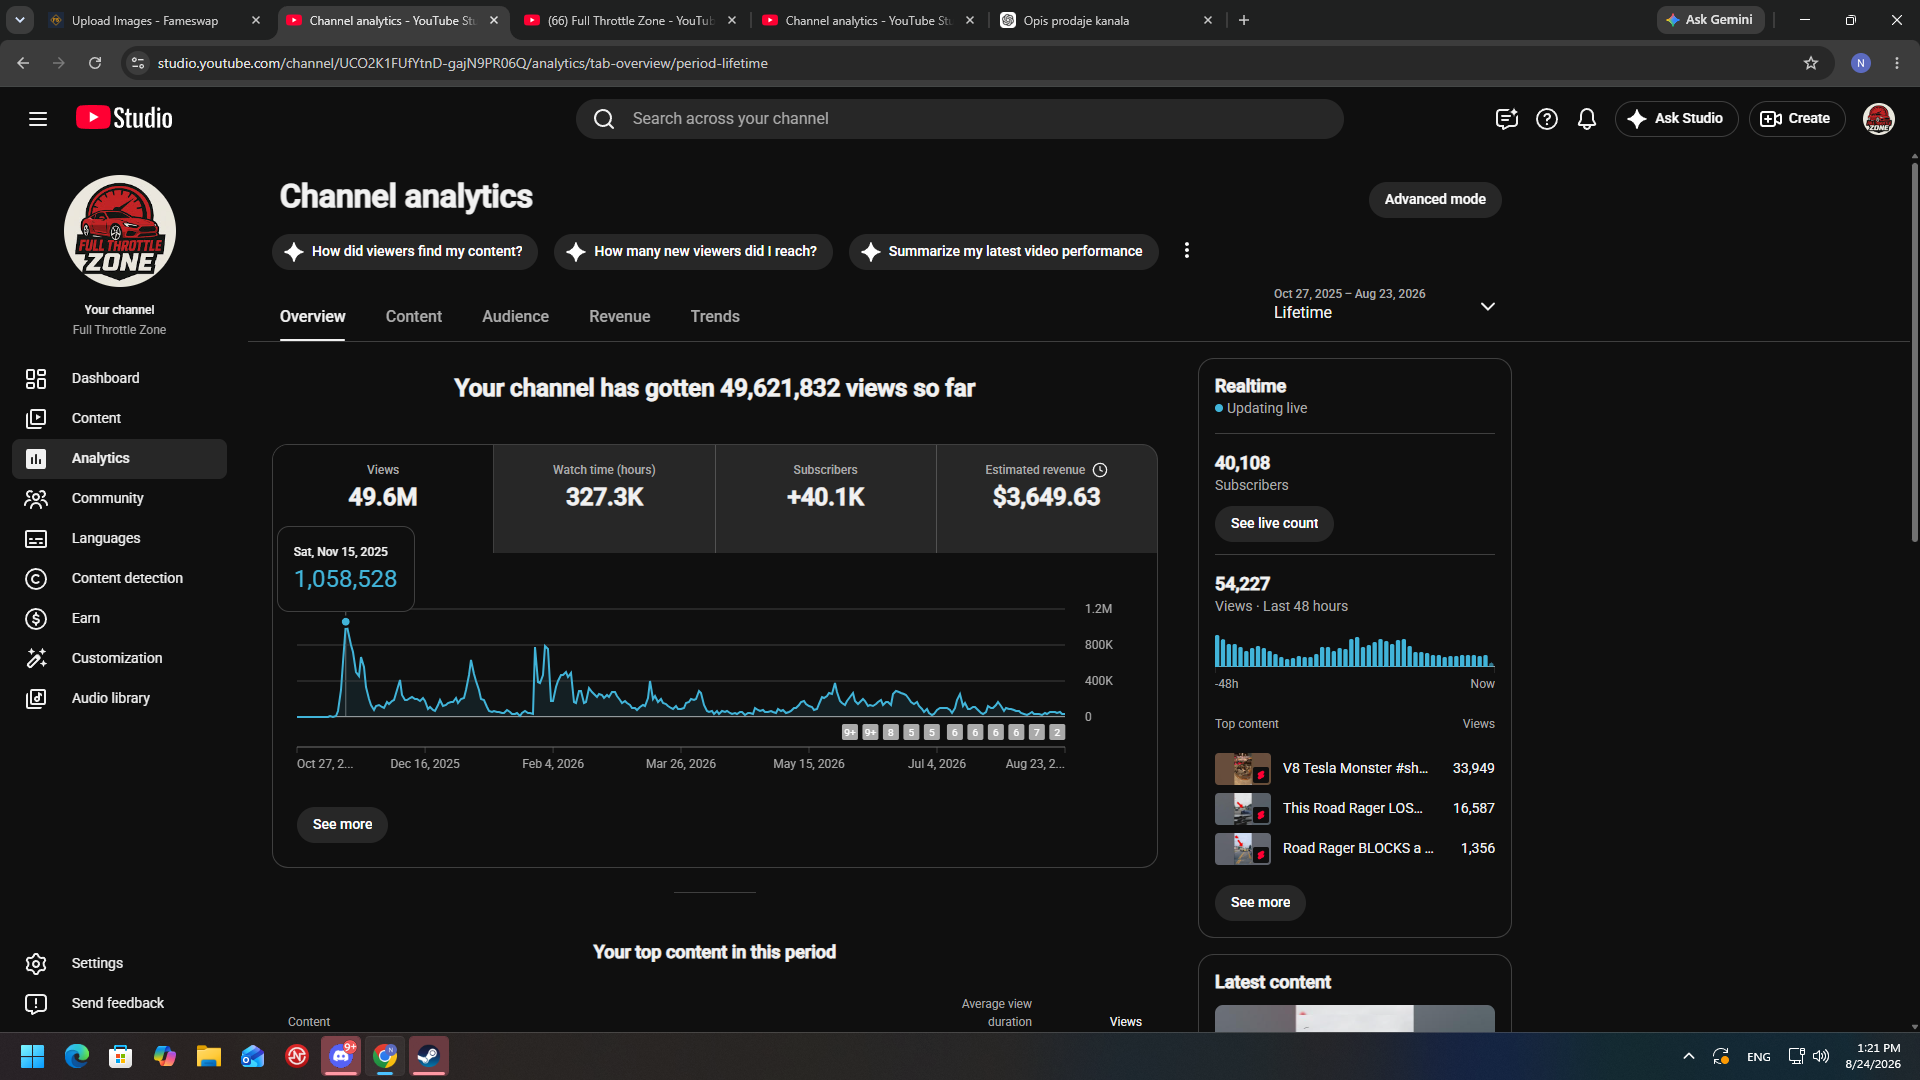This screenshot has height=1080, width=1920.
Task: Open the notifications bell
Action: click(x=1587, y=119)
